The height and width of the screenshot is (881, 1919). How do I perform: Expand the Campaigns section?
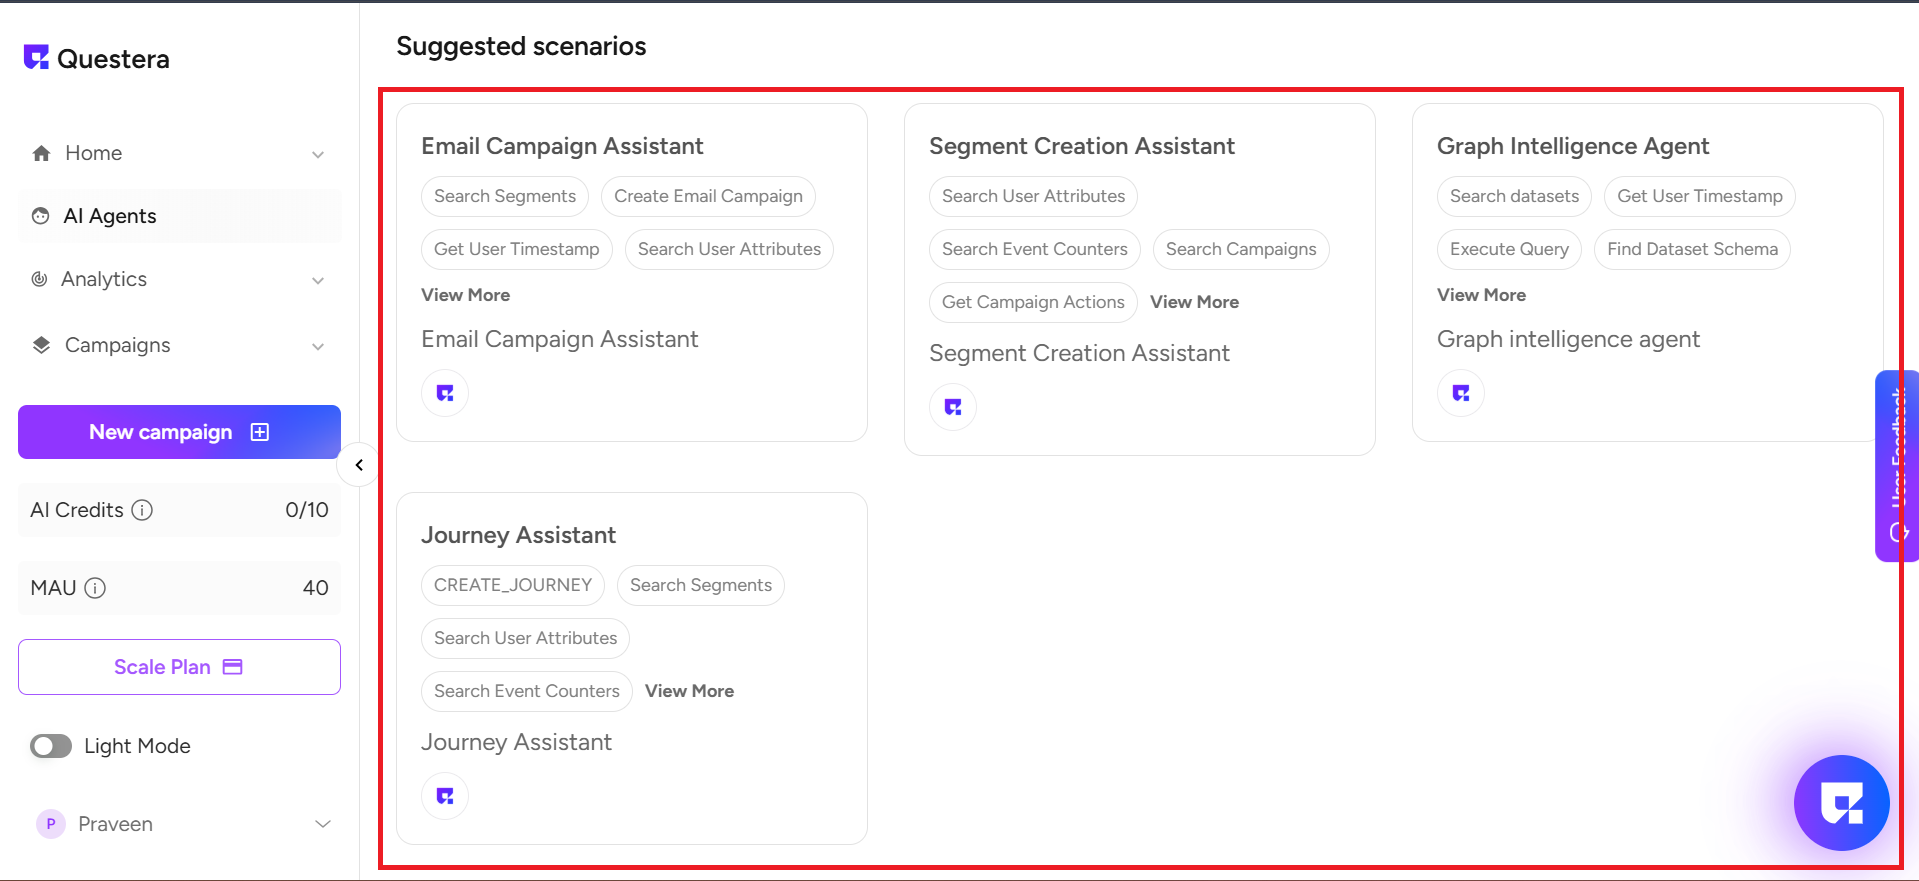pos(318,346)
